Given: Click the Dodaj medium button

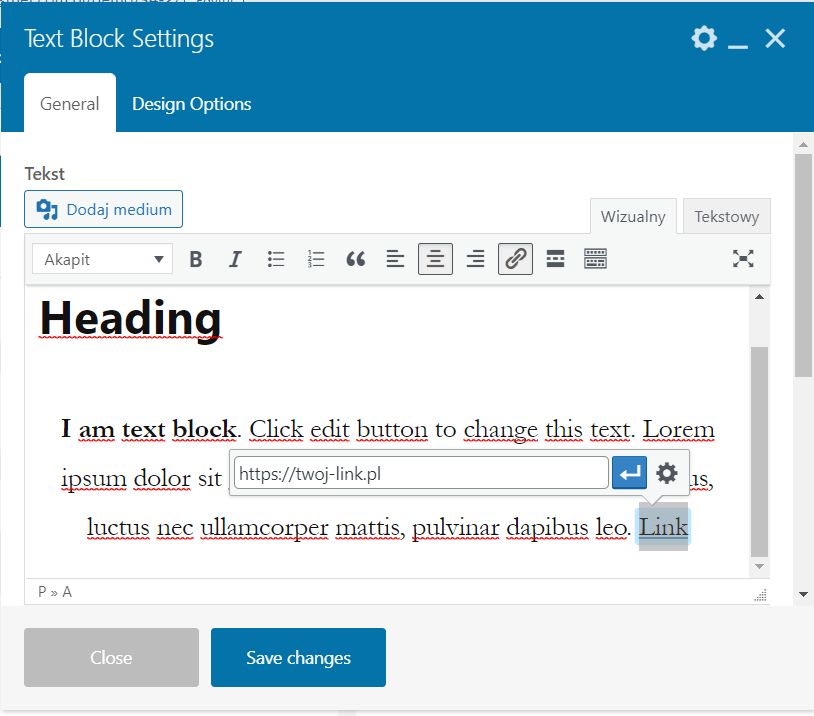Looking at the screenshot, I should (x=104, y=209).
